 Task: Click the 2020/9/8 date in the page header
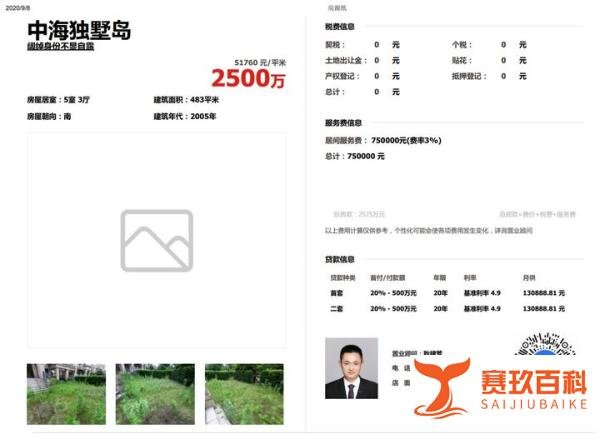click(18, 8)
